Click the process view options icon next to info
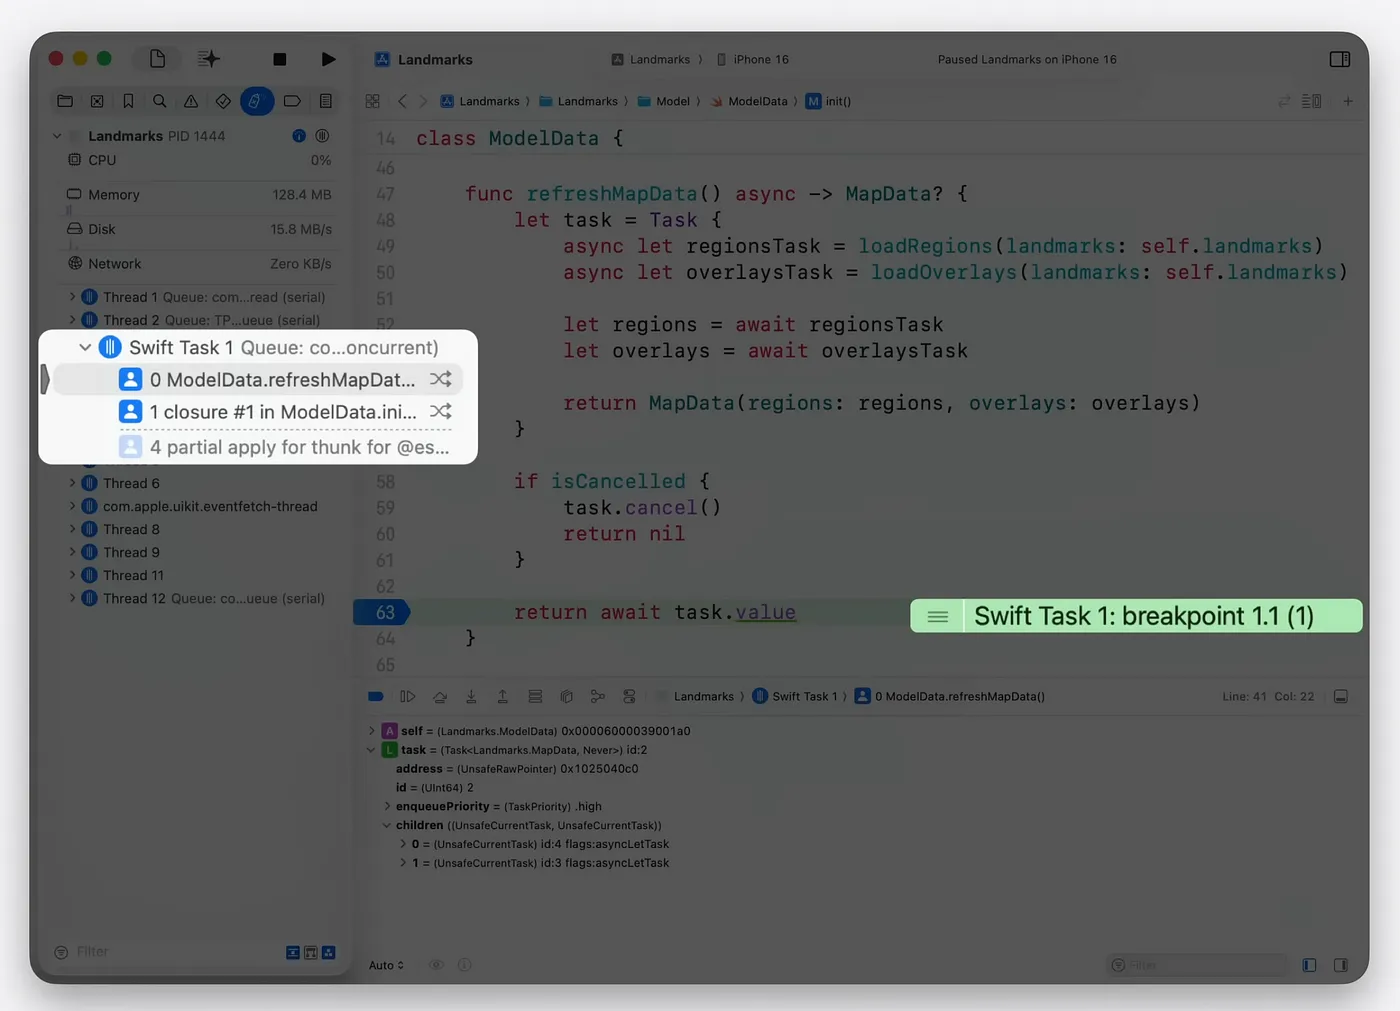The width and height of the screenshot is (1400, 1011). coord(322,135)
